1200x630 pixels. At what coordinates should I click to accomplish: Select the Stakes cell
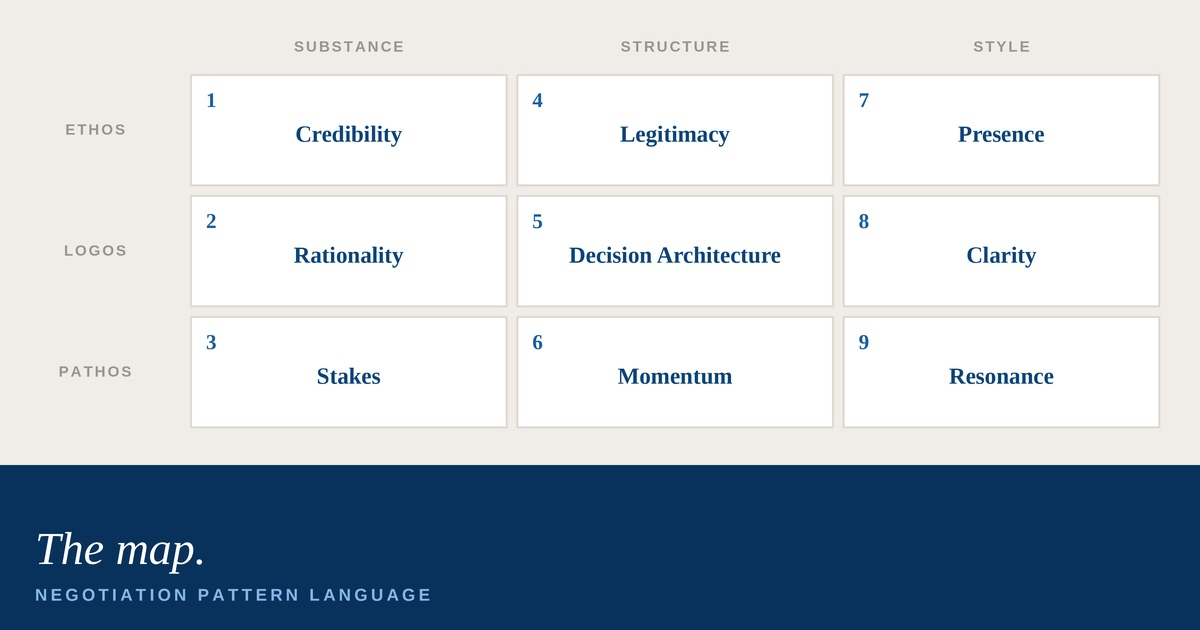(x=349, y=372)
